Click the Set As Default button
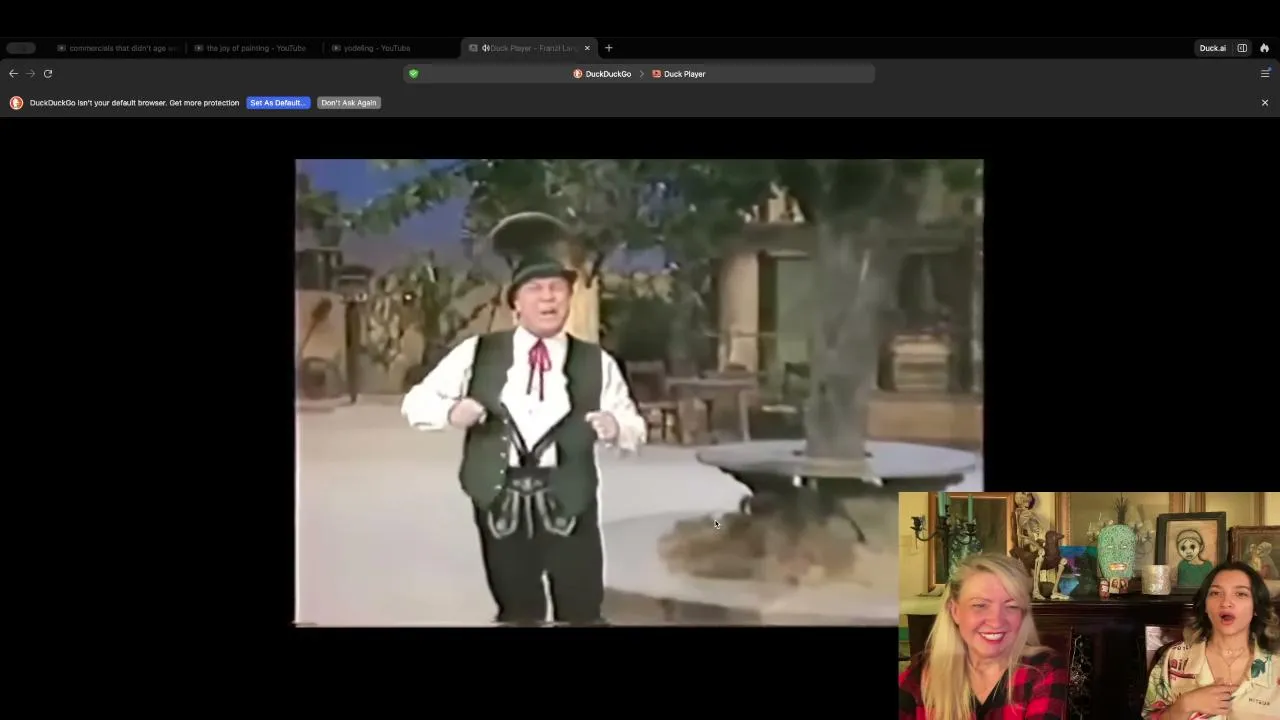The width and height of the screenshot is (1280, 720). (x=278, y=103)
